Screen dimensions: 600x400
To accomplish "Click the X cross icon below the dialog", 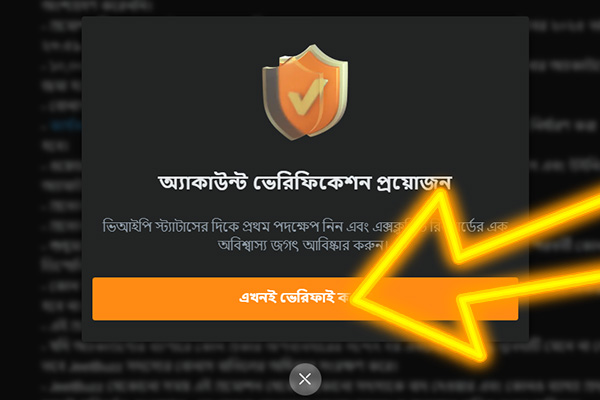I will [305, 379].
